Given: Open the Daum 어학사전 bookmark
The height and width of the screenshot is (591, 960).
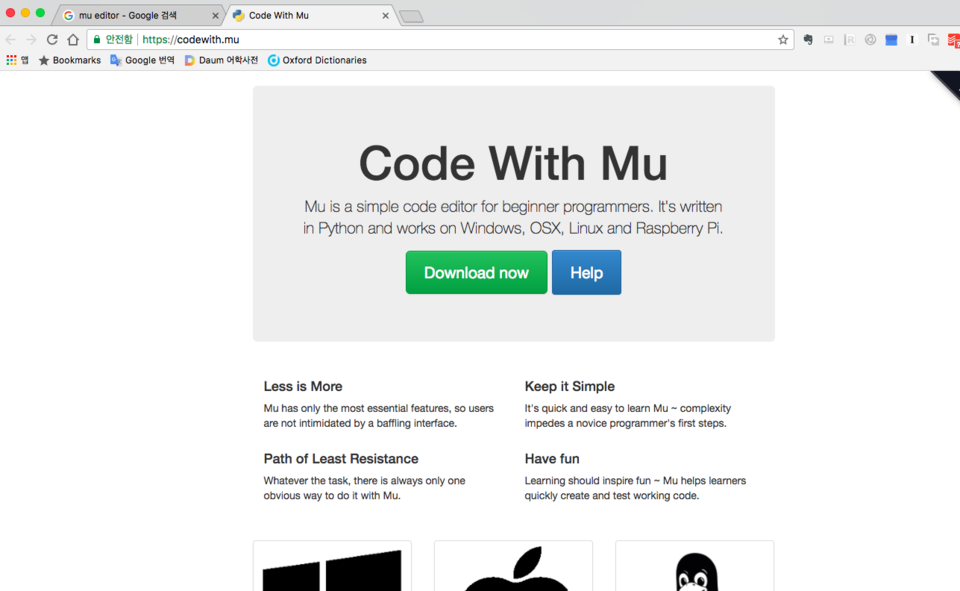Looking at the screenshot, I should coord(221,60).
